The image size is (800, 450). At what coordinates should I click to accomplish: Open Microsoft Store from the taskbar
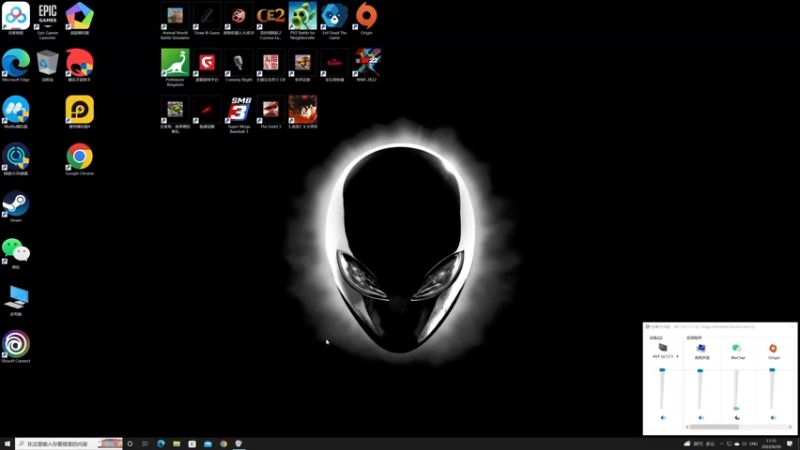pyautogui.click(x=192, y=444)
